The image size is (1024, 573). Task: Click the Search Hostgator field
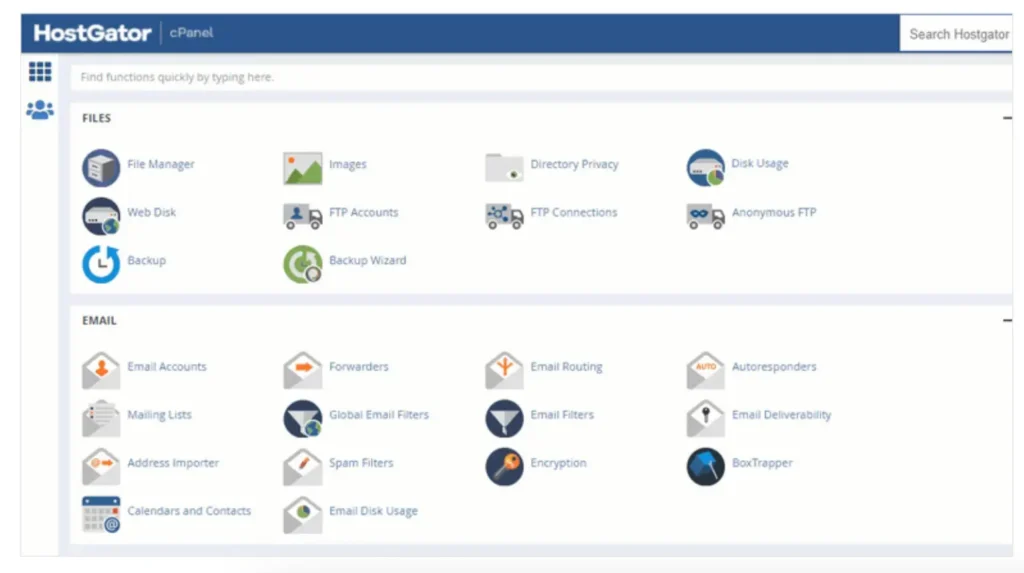point(956,34)
